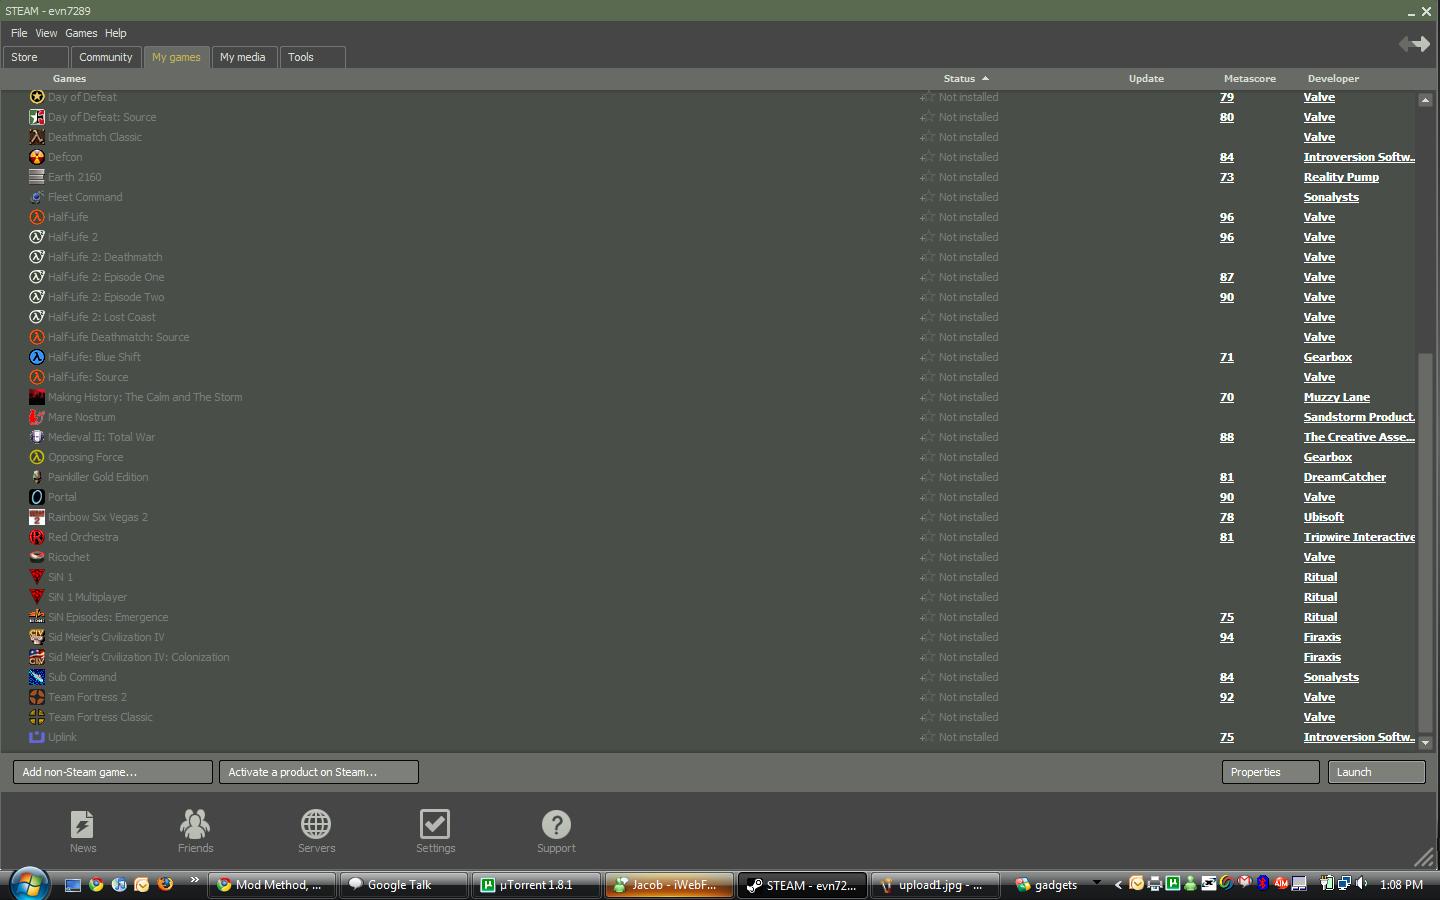Screen dimensions: 1440x900
Task: Toggle favorite star for Day of Defeat
Action: pyautogui.click(x=927, y=97)
